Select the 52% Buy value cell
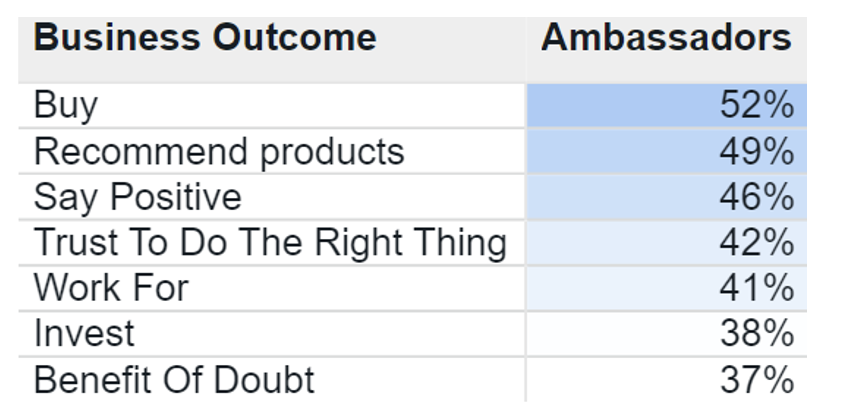 tap(666, 106)
